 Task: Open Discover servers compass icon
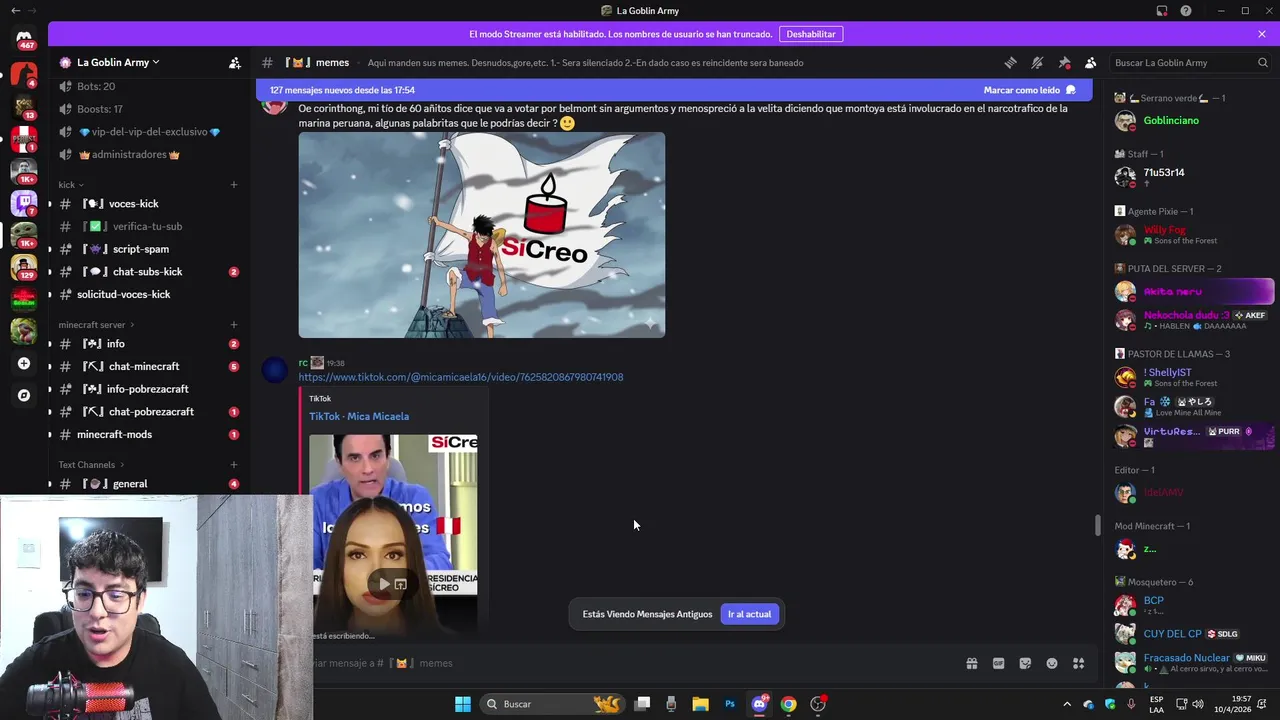click(24, 395)
